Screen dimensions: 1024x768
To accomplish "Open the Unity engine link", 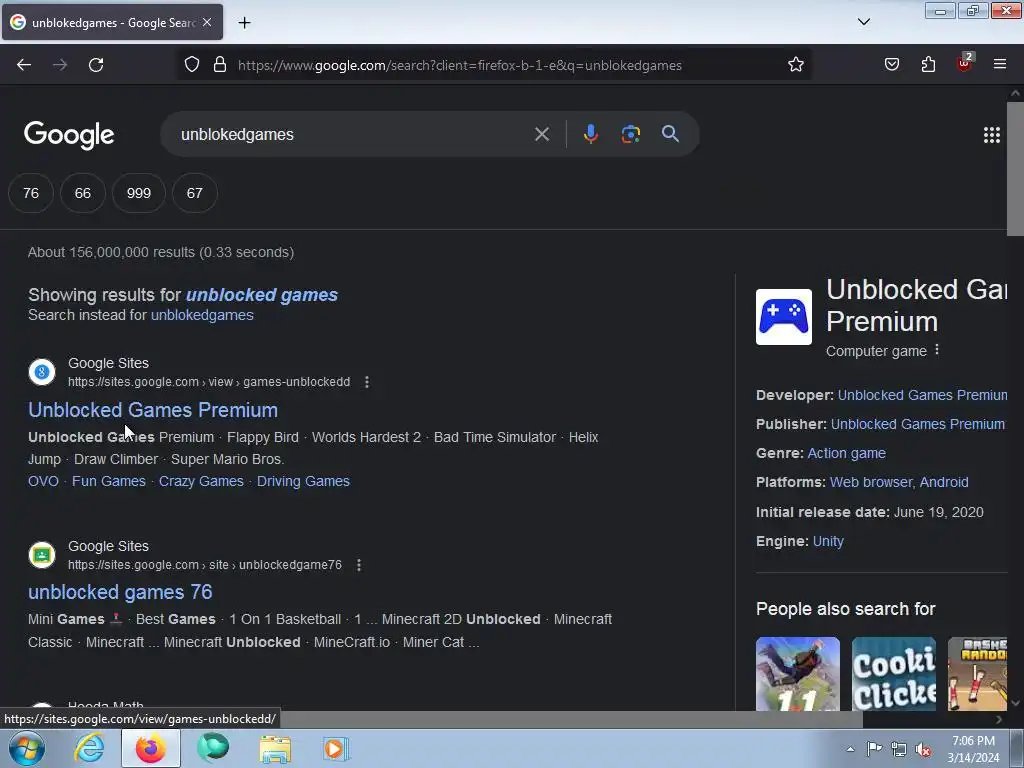I will click(x=828, y=541).
